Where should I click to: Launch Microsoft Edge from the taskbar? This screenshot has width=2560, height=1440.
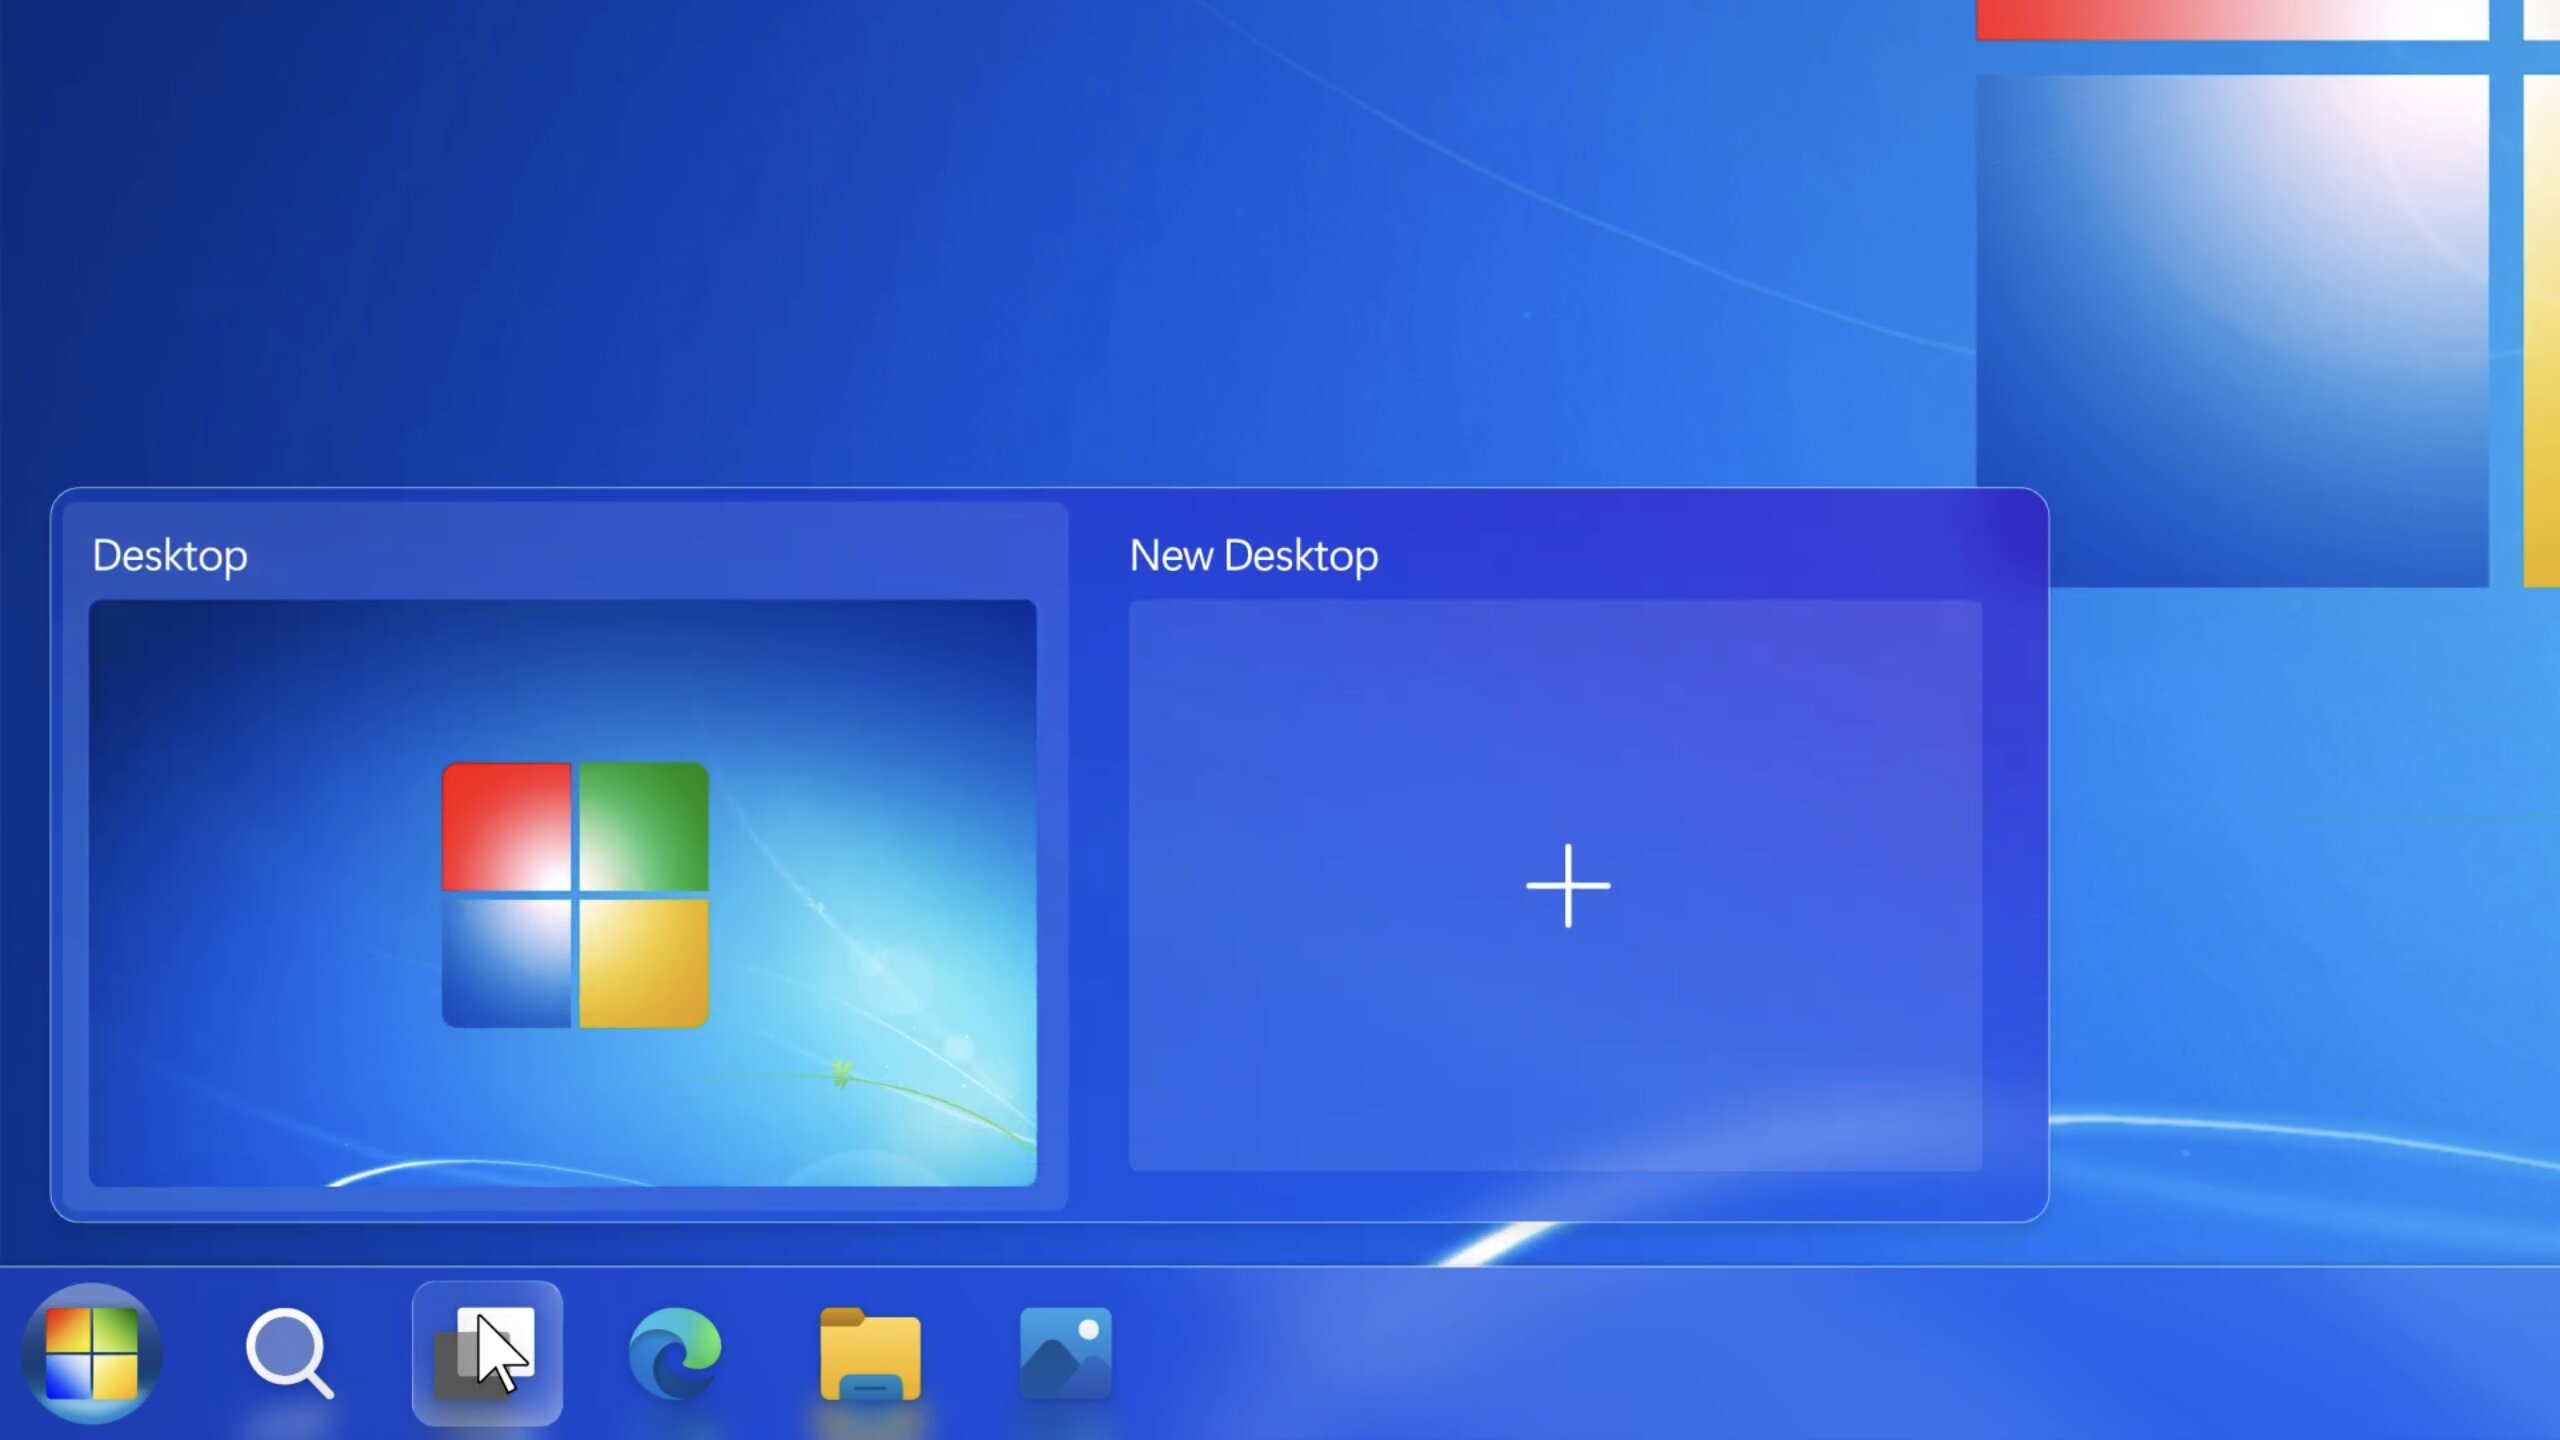(675, 1352)
